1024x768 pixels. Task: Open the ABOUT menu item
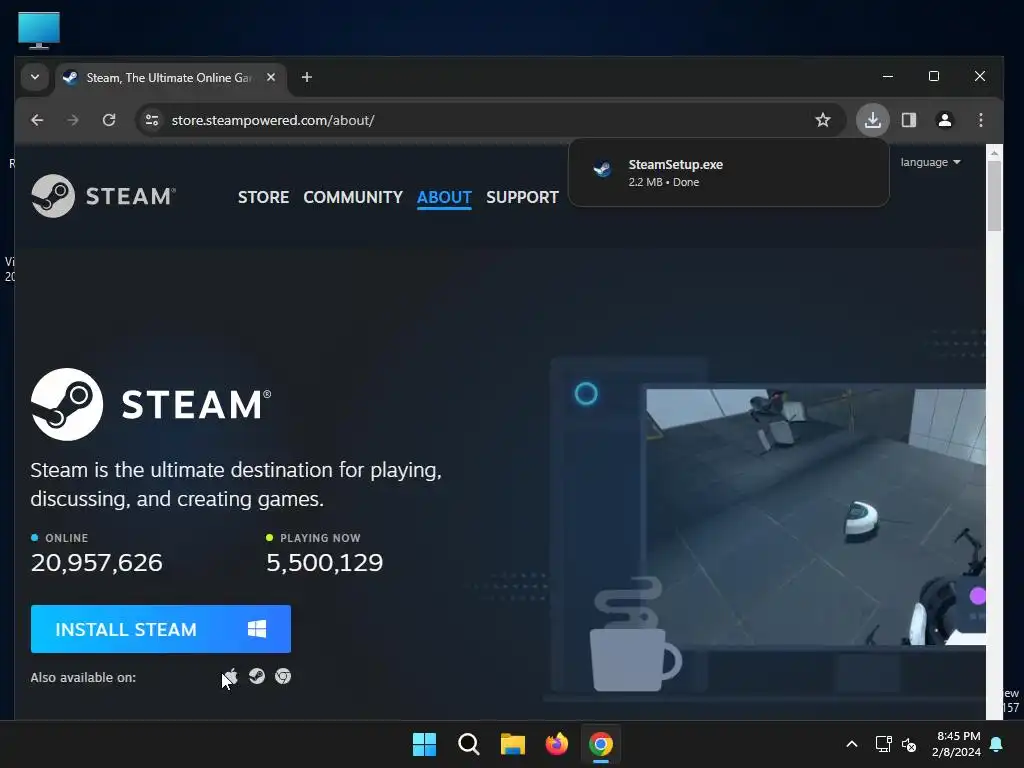(444, 197)
